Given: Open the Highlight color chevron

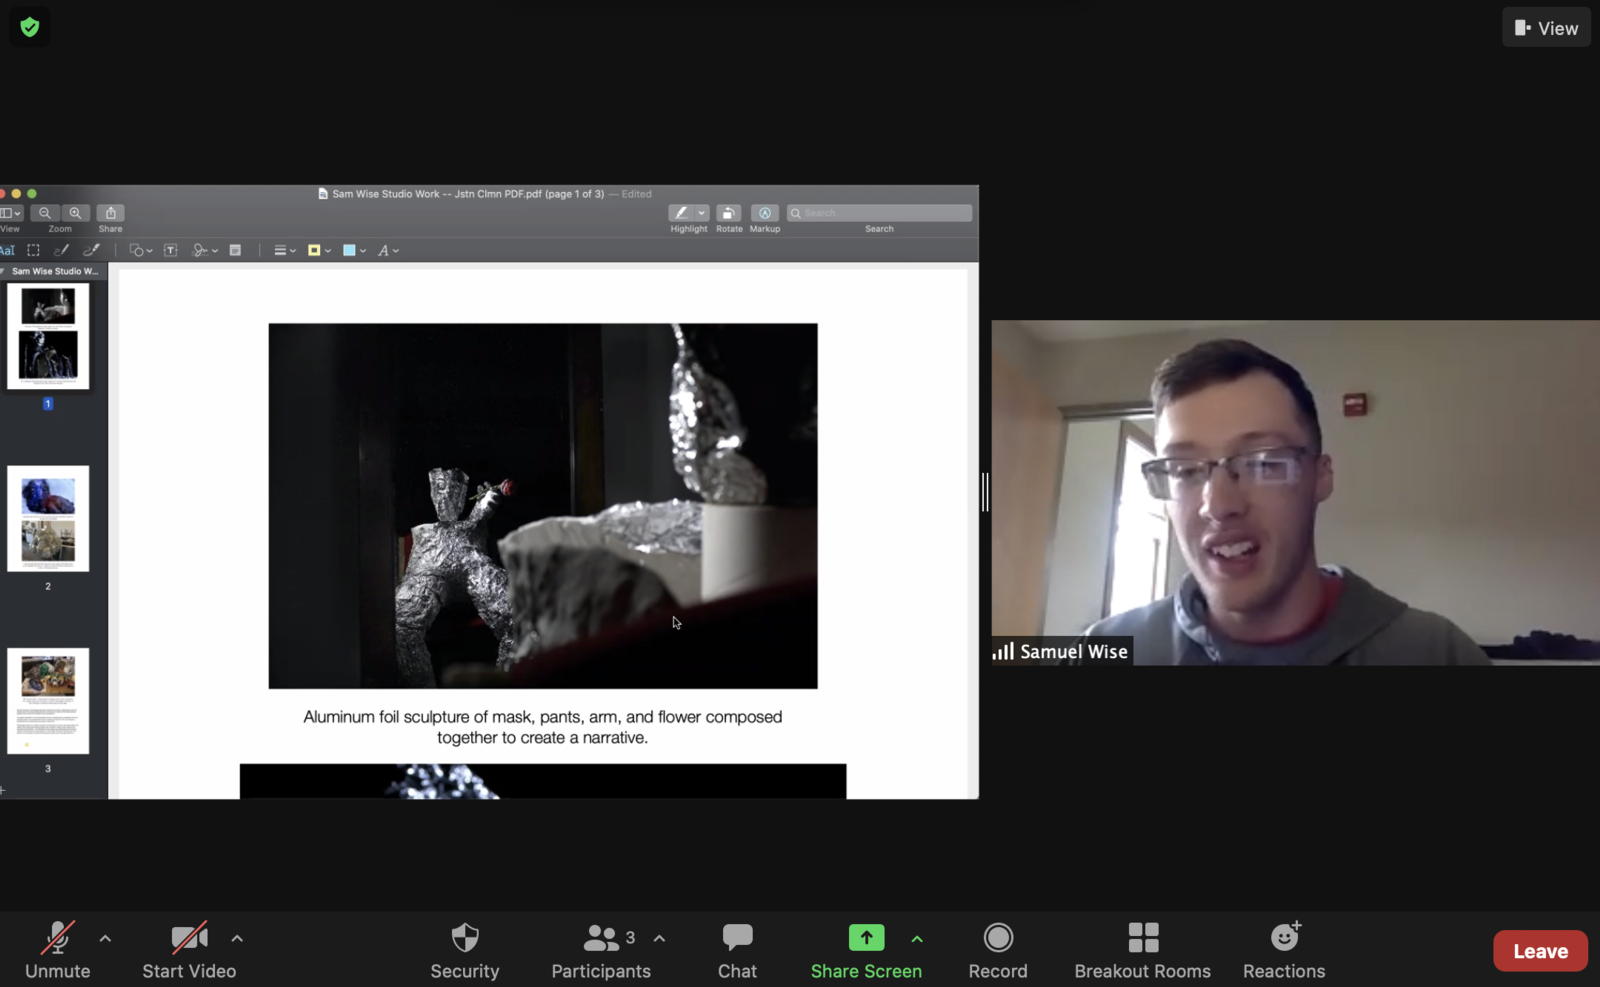Looking at the screenshot, I should pos(702,213).
